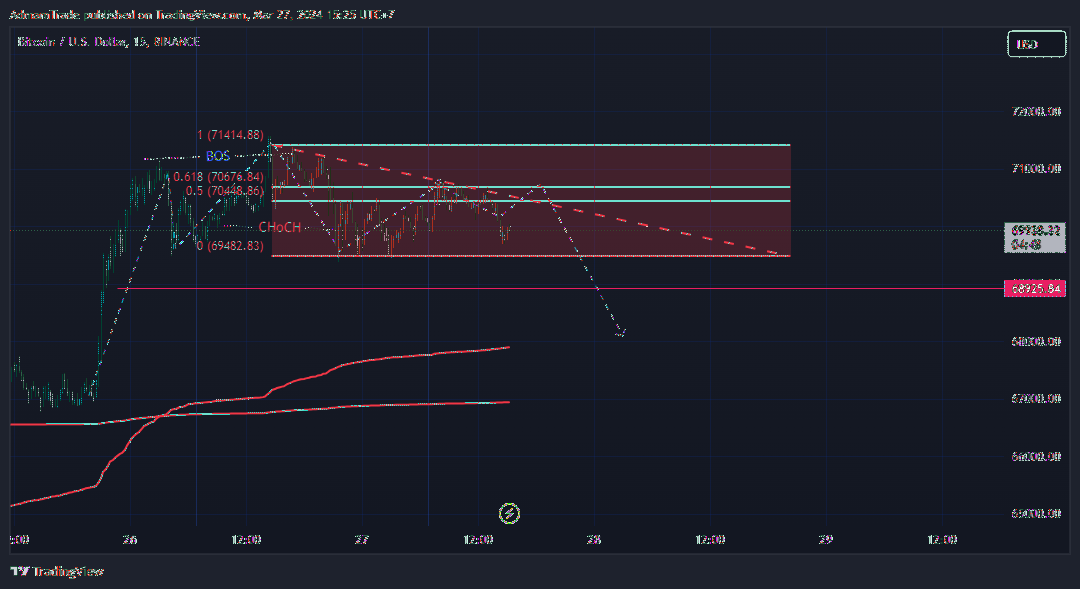Click the 72000.00 price axis label

point(1036,111)
